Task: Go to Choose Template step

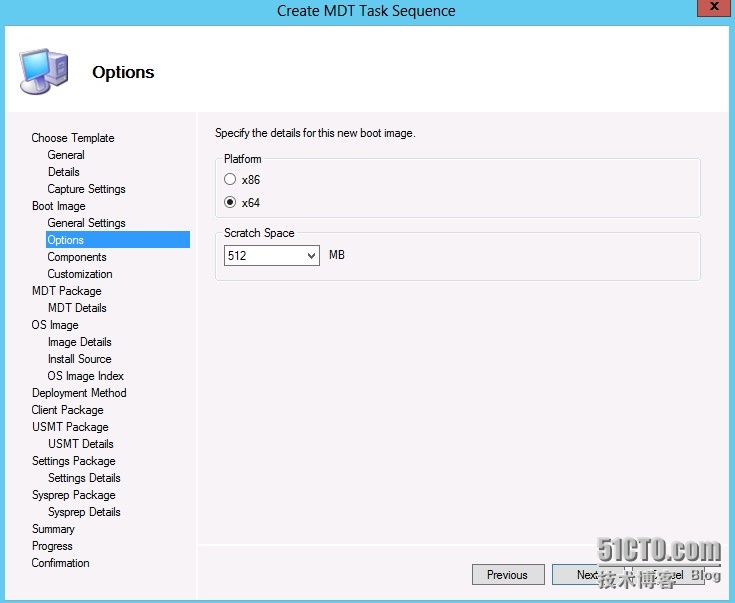Action: (73, 138)
